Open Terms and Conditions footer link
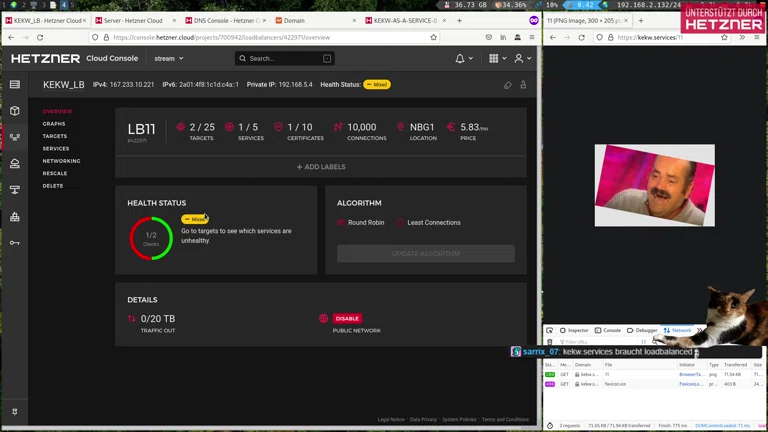 pyautogui.click(x=505, y=419)
